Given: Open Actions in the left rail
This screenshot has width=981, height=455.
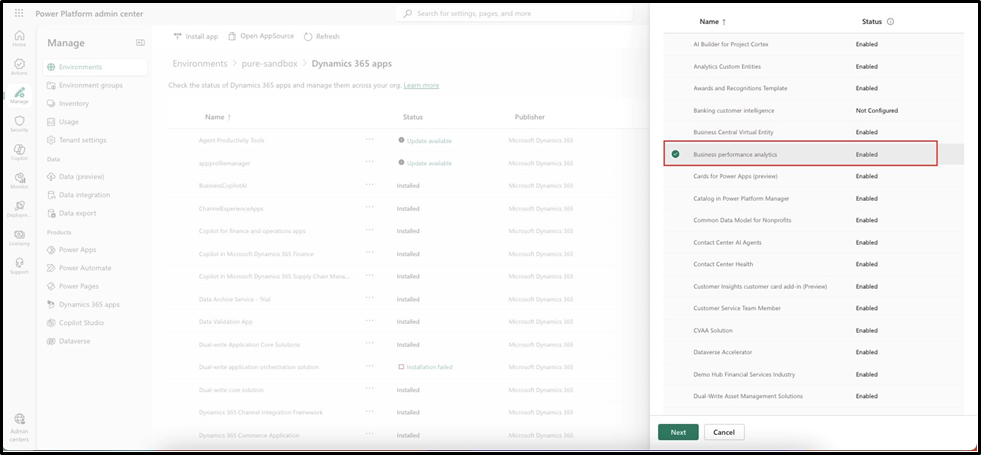Looking at the screenshot, I should pyautogui.click(x=19, y=67).
